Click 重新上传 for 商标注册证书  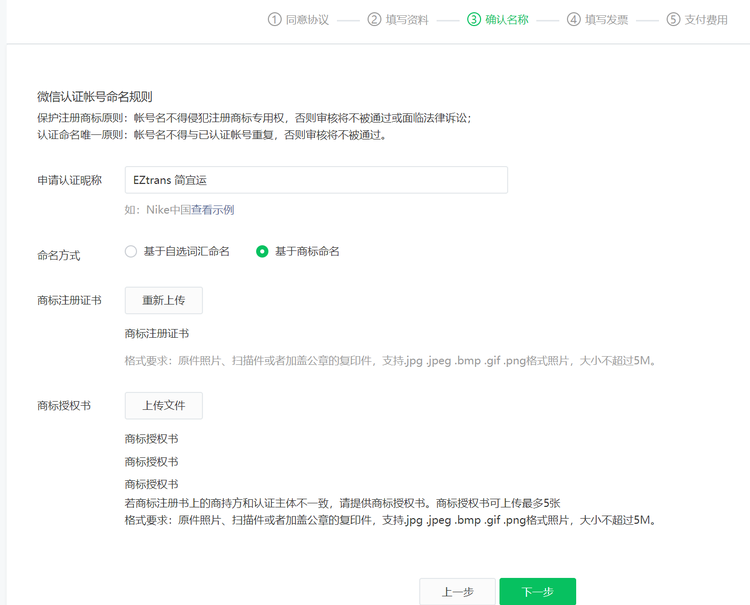[164, 300]
